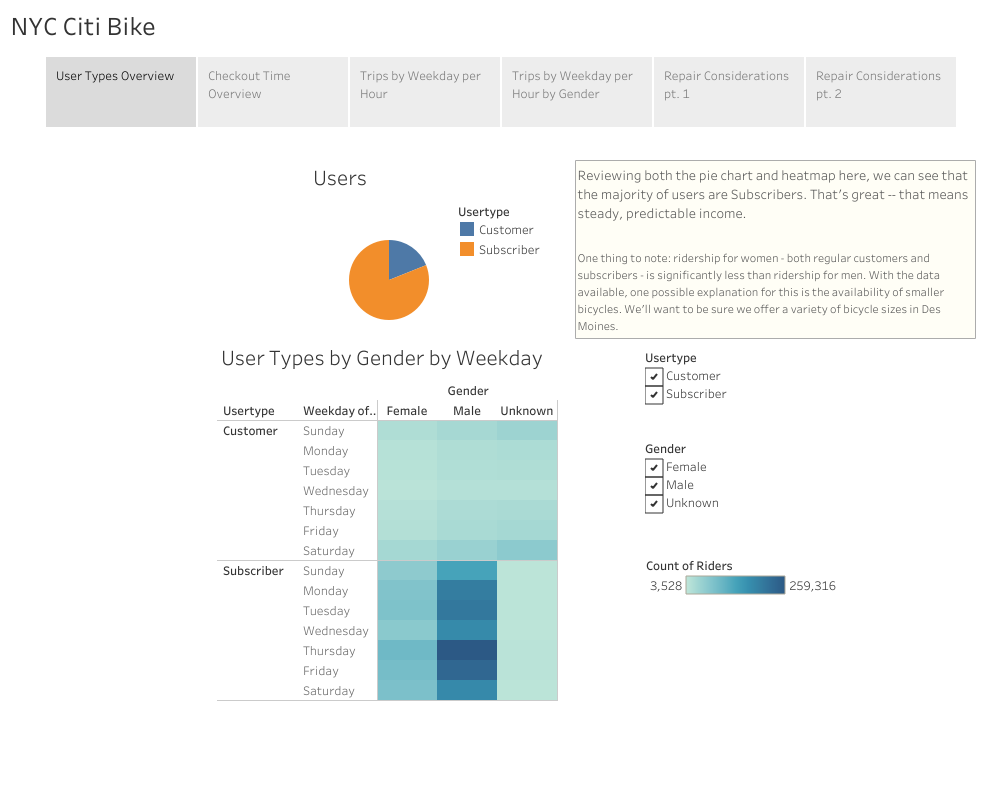The height and width of the screenshot is (799, 999).
Task: Select the Male column header
Action: tap(467, 411)
